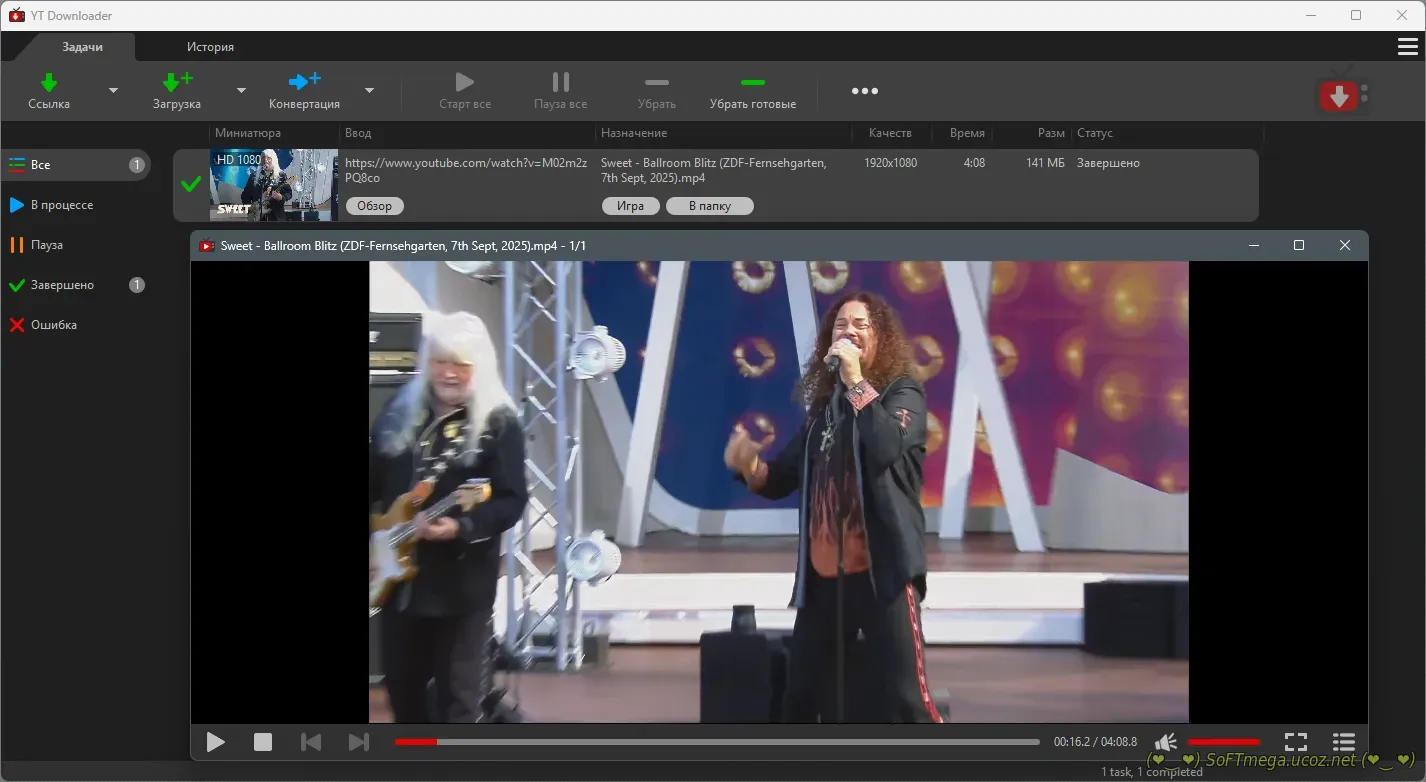Click the Ссылка green download arrow icon
1426x782 pixels.
point(48,82)
